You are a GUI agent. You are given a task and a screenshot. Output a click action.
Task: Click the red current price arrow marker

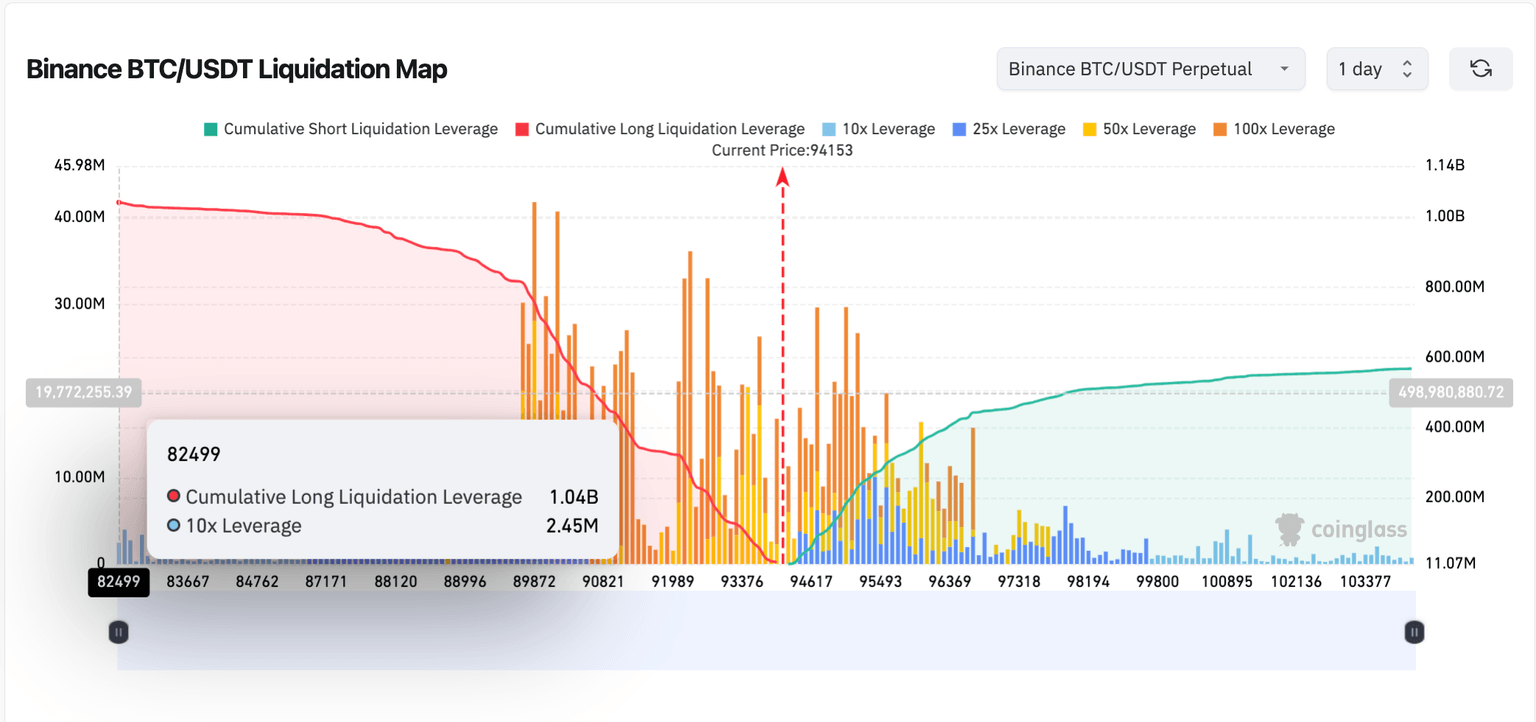tap(783, 177)
